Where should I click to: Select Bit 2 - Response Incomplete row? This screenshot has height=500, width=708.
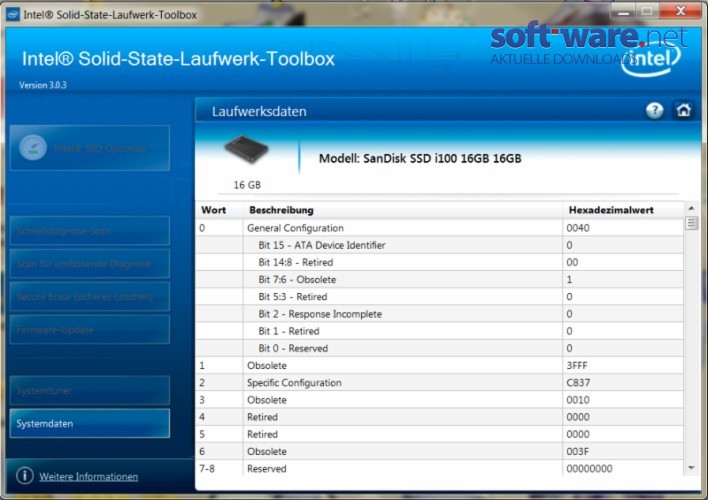pyautogui.click(x=440, y=313)
